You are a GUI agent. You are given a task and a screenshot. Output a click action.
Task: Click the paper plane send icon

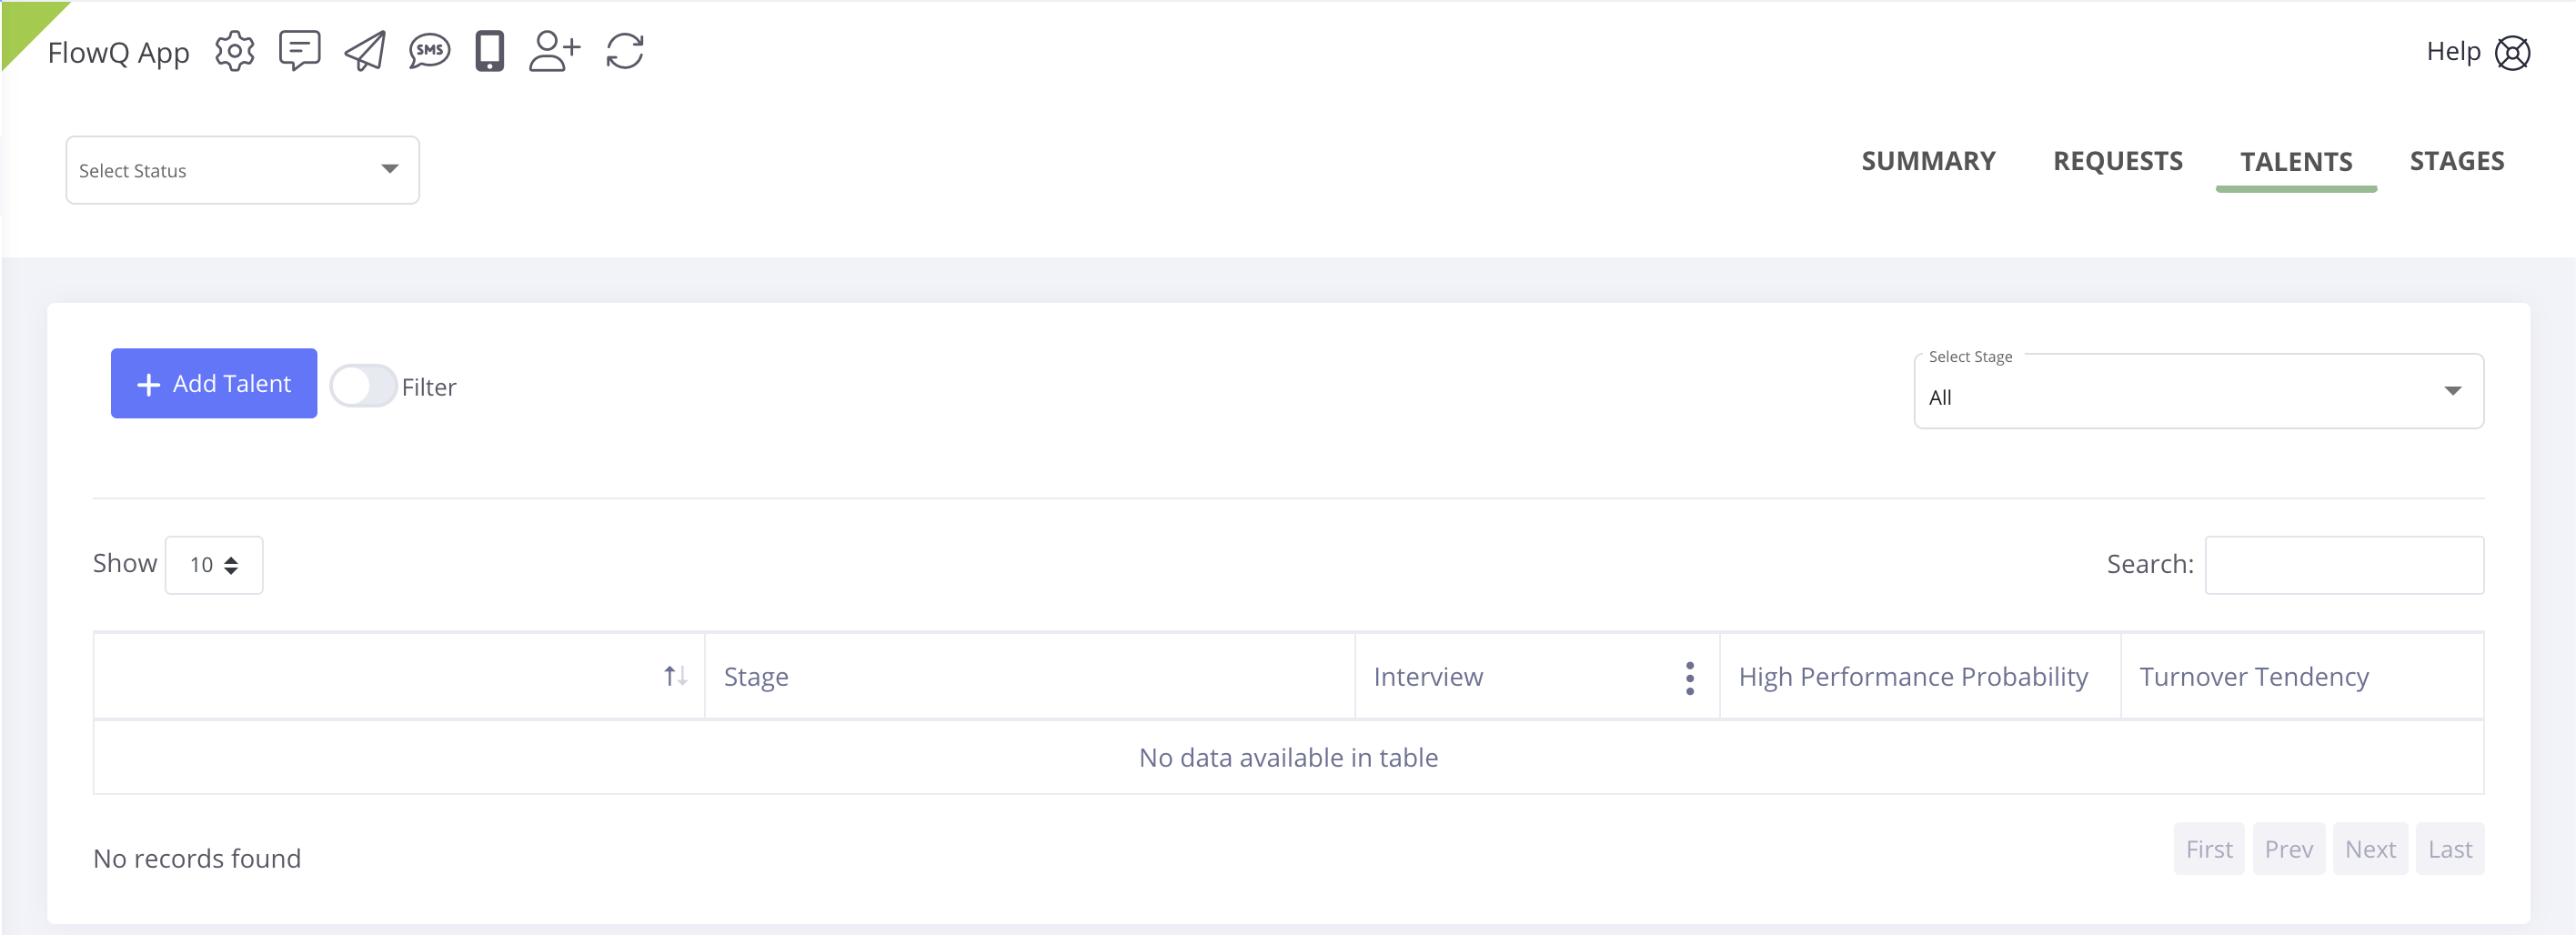365,51
